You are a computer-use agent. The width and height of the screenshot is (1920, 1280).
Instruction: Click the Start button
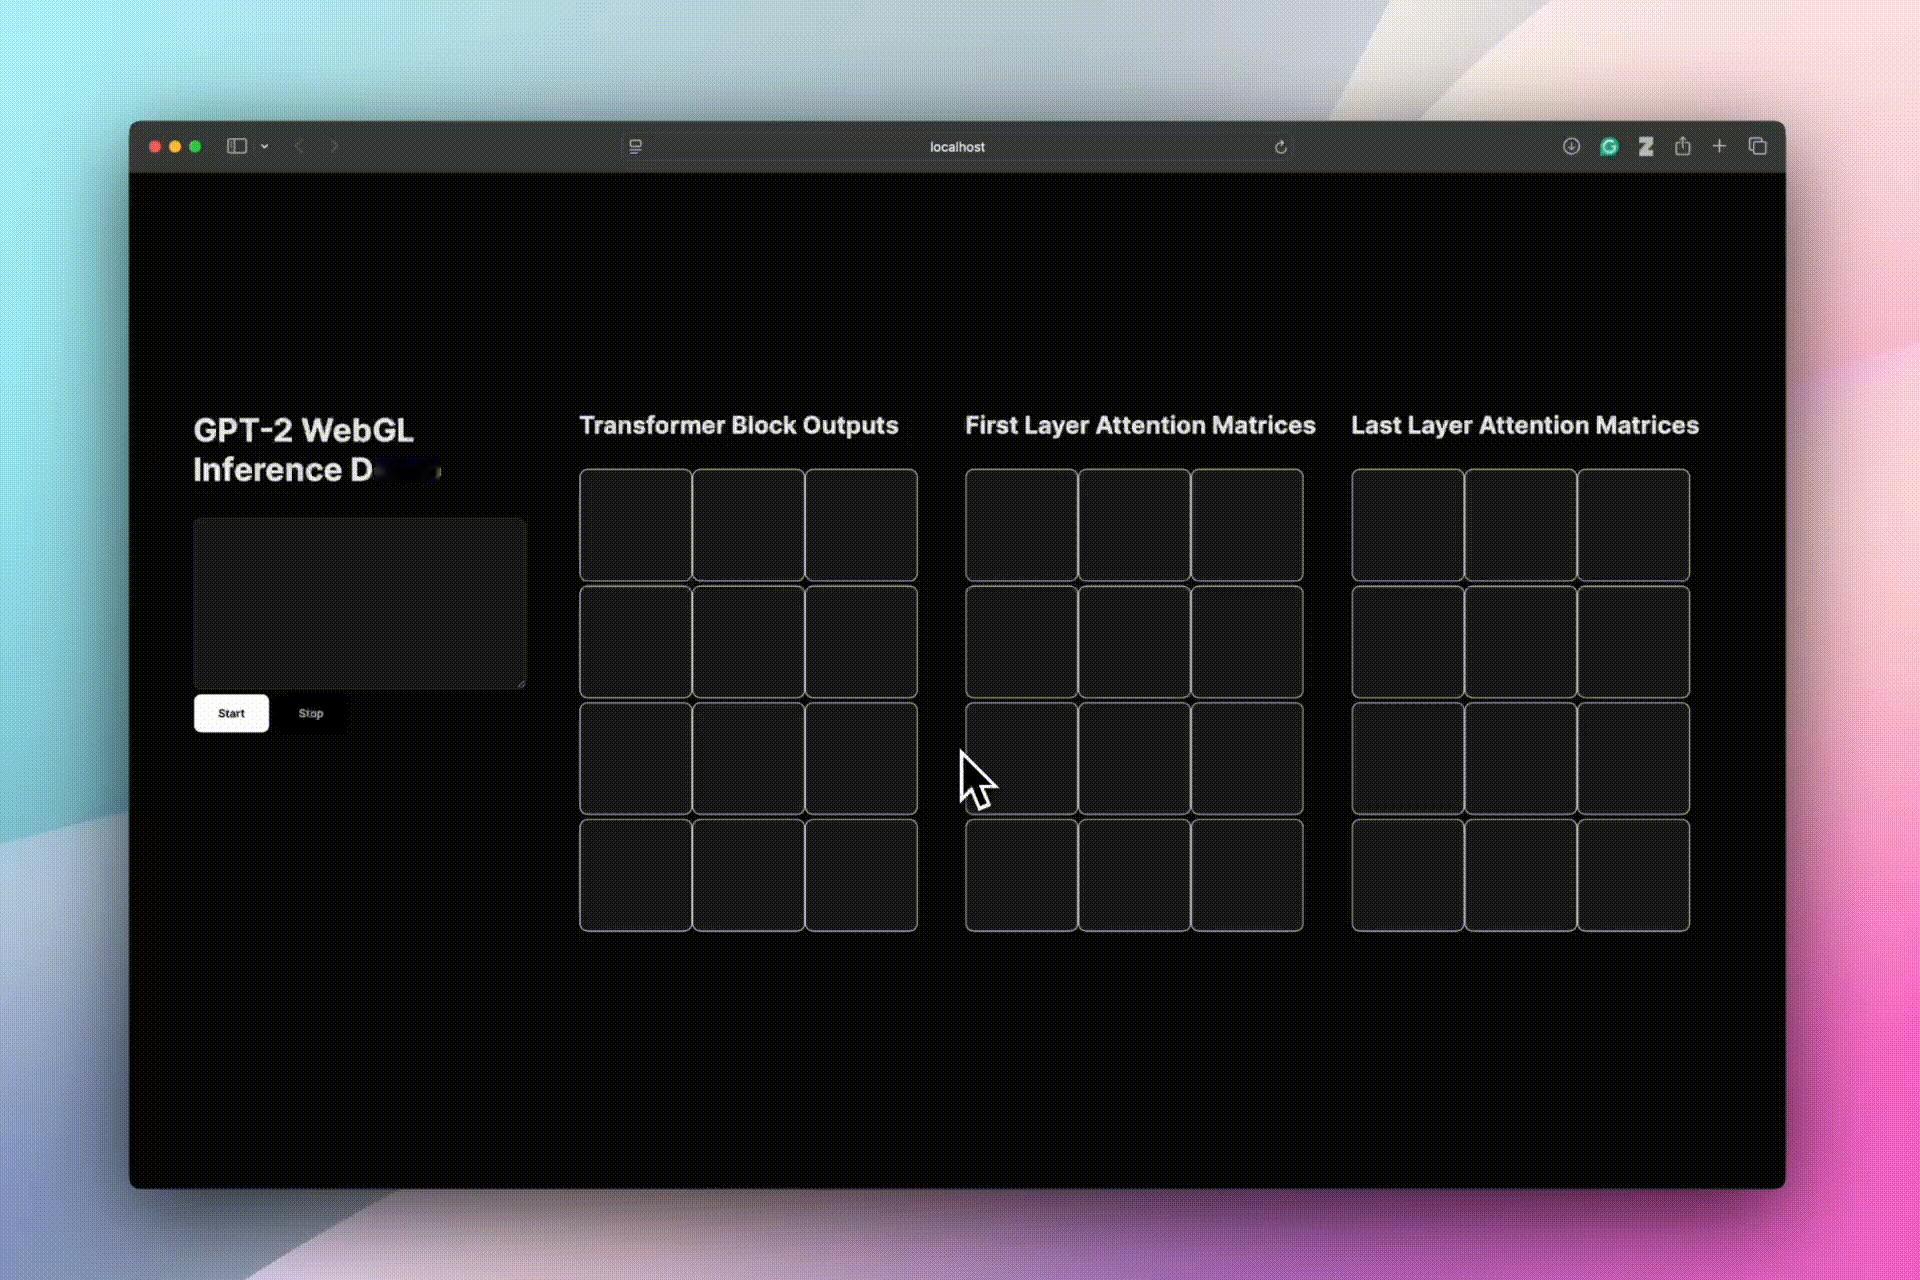tap(231, 713)
